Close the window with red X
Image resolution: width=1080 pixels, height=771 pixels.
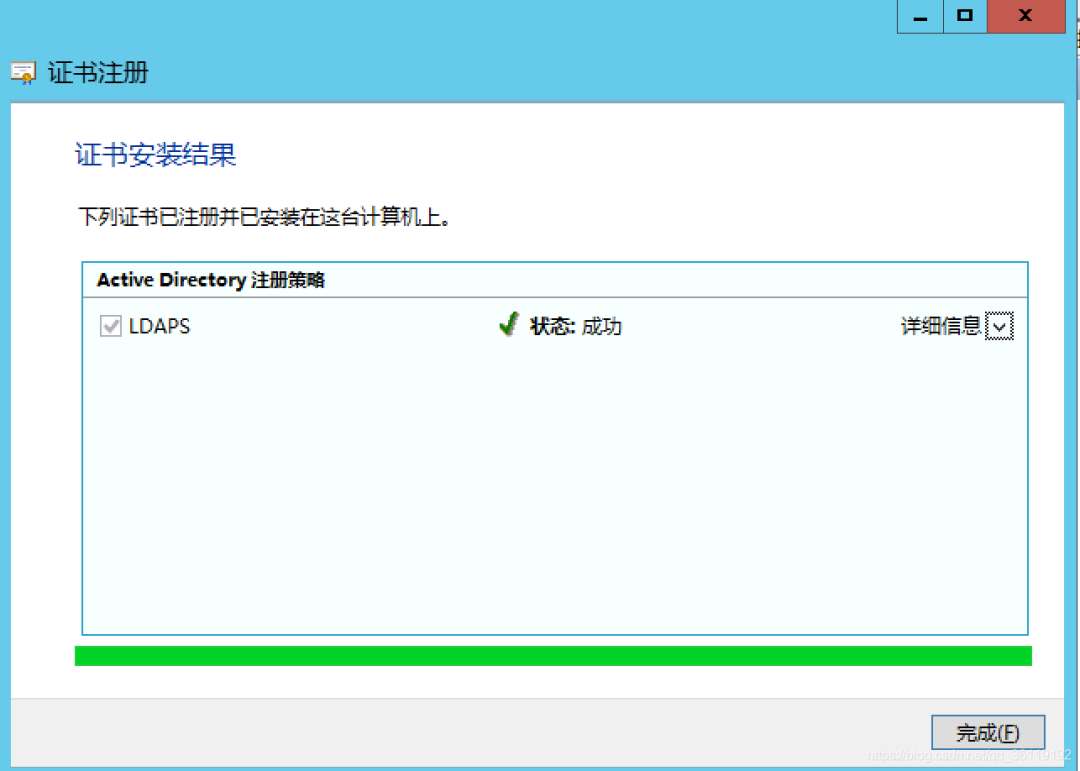(1025, 17)
